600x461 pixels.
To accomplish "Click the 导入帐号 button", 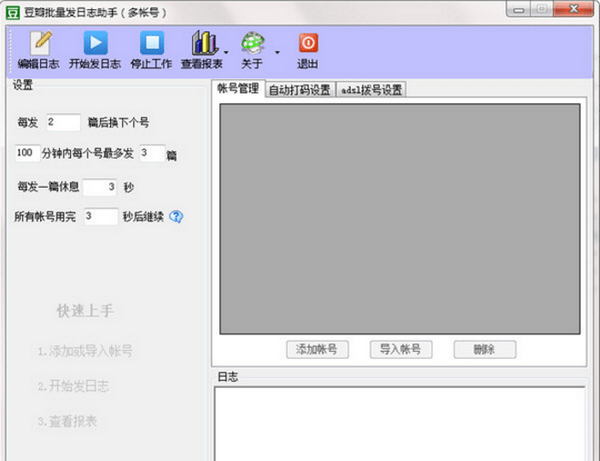I will (401, 349).
